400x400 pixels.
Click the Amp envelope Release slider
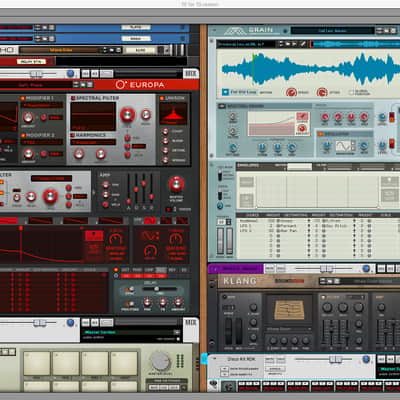(x=151, y=190)
